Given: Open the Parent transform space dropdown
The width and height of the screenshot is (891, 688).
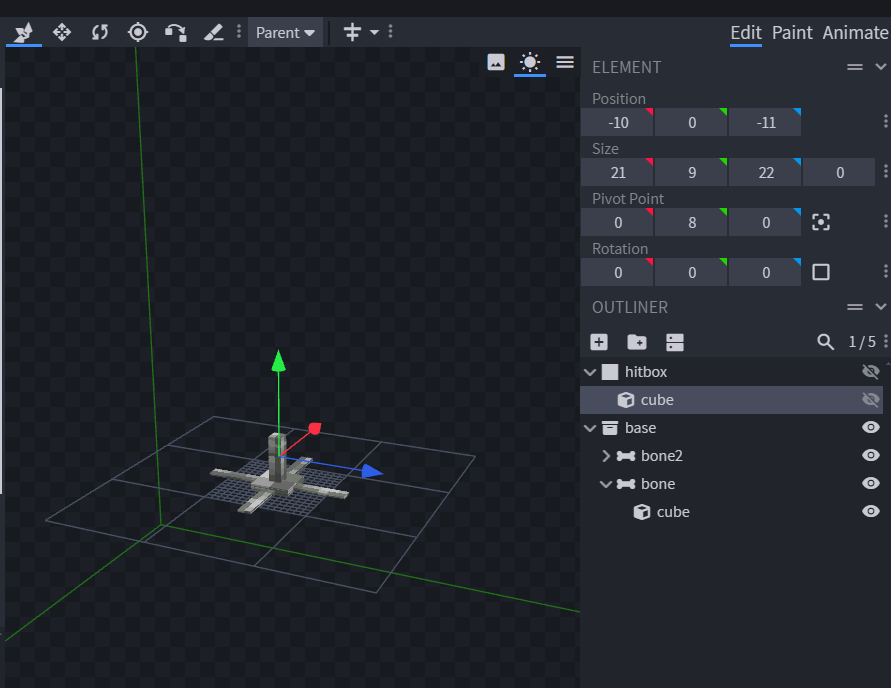Looking at the screenshot, I should pos(285,32).
